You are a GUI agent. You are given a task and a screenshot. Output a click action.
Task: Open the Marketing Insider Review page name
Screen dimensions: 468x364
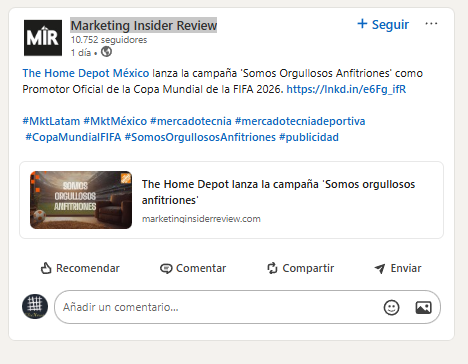pos(144,25)
